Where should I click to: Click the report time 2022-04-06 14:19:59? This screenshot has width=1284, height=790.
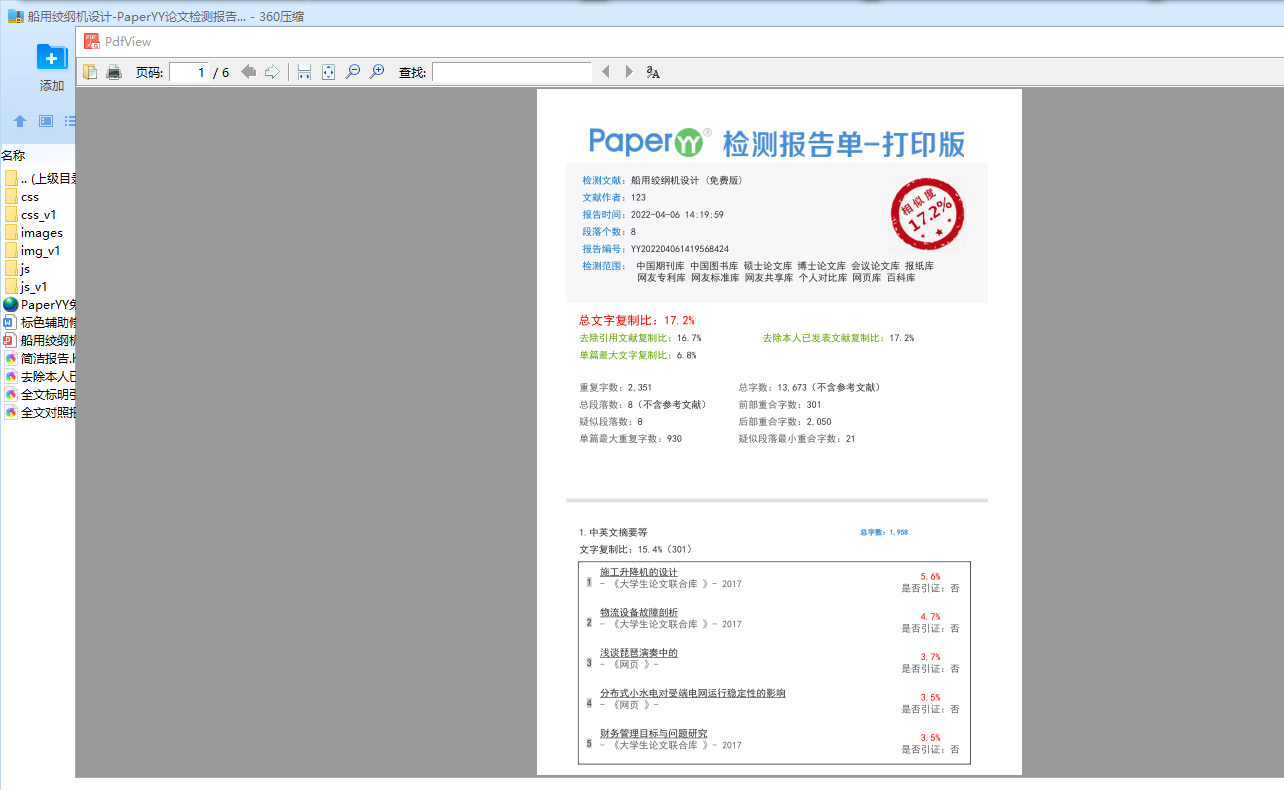[x=677, y=215]
